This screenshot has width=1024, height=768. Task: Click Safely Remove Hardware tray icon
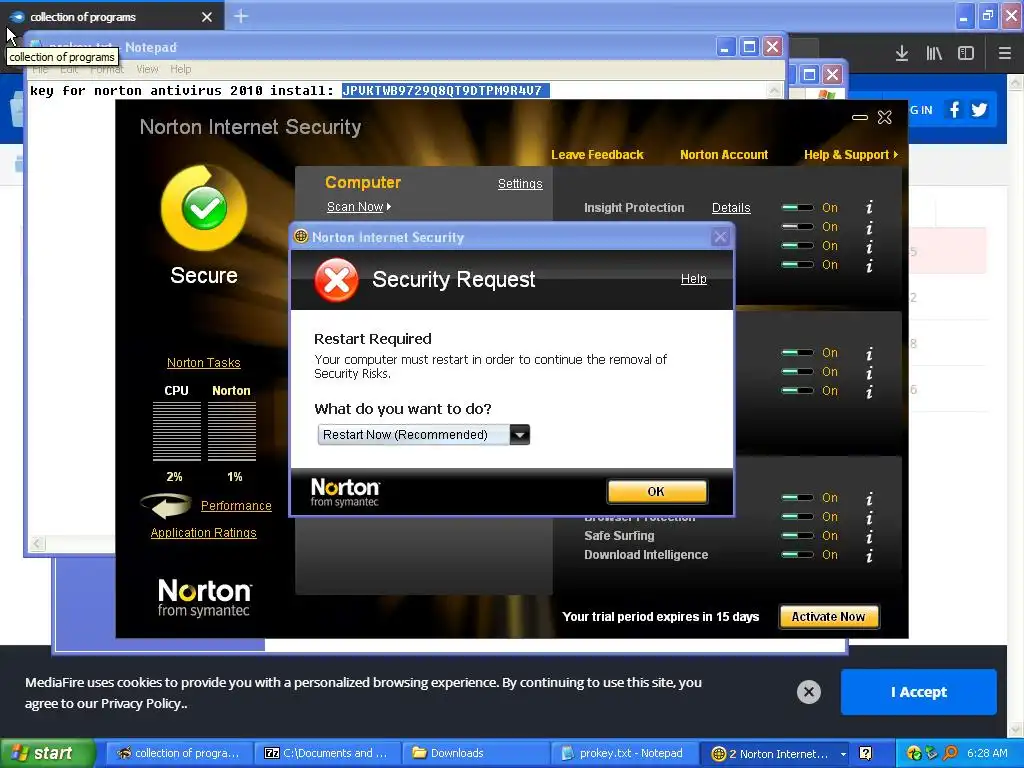click(931, 754)
